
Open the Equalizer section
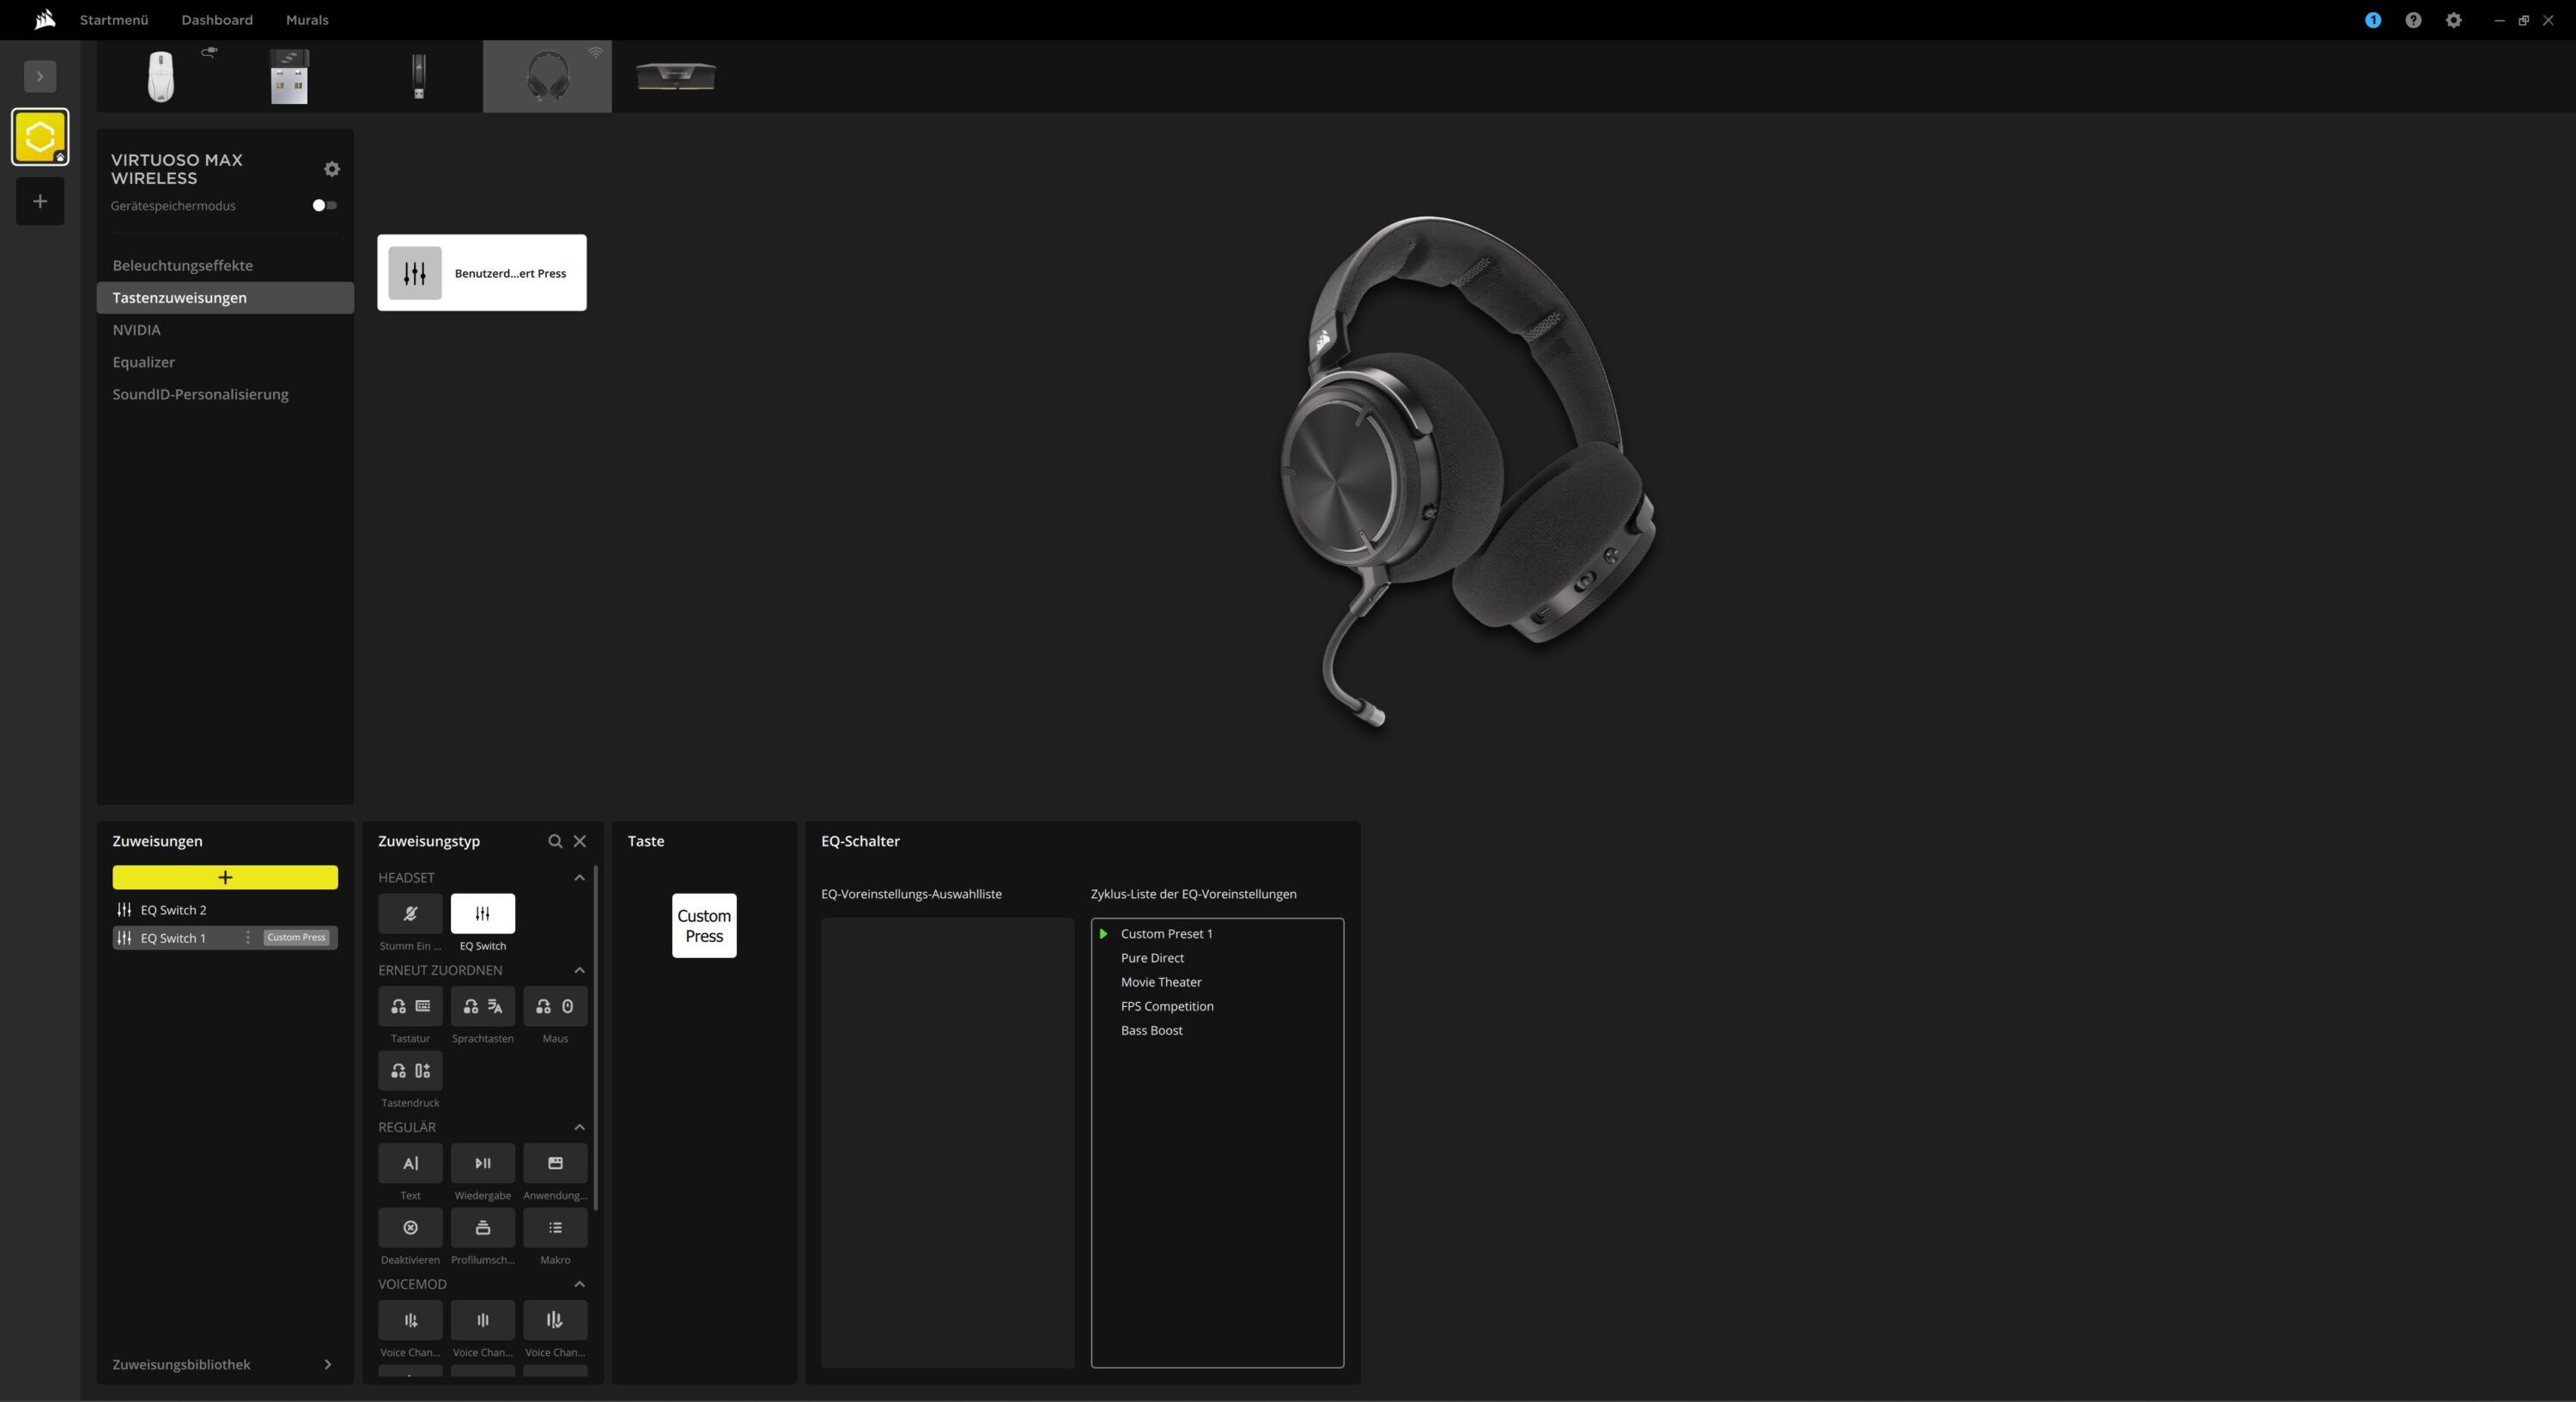coord(143,362)
